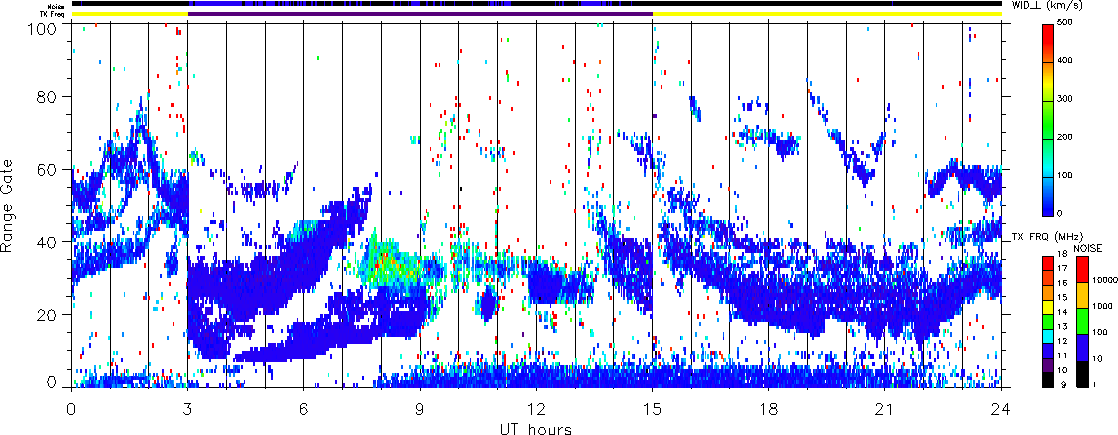Viewport: 1118px width, 435px height.
Task: Click the x-axis tick label '9'
Action: (x=420, y=408)
